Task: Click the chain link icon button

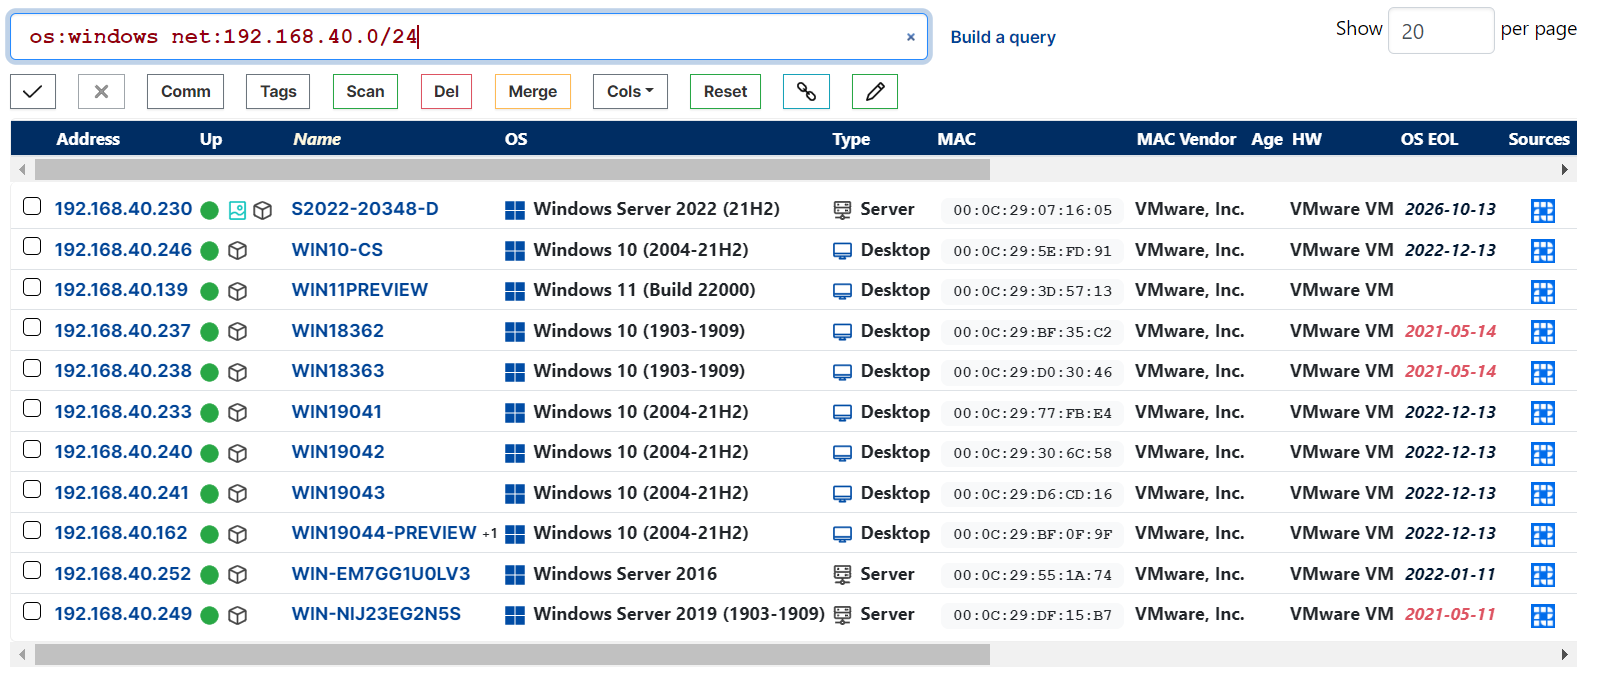Action: pos(806,92)
